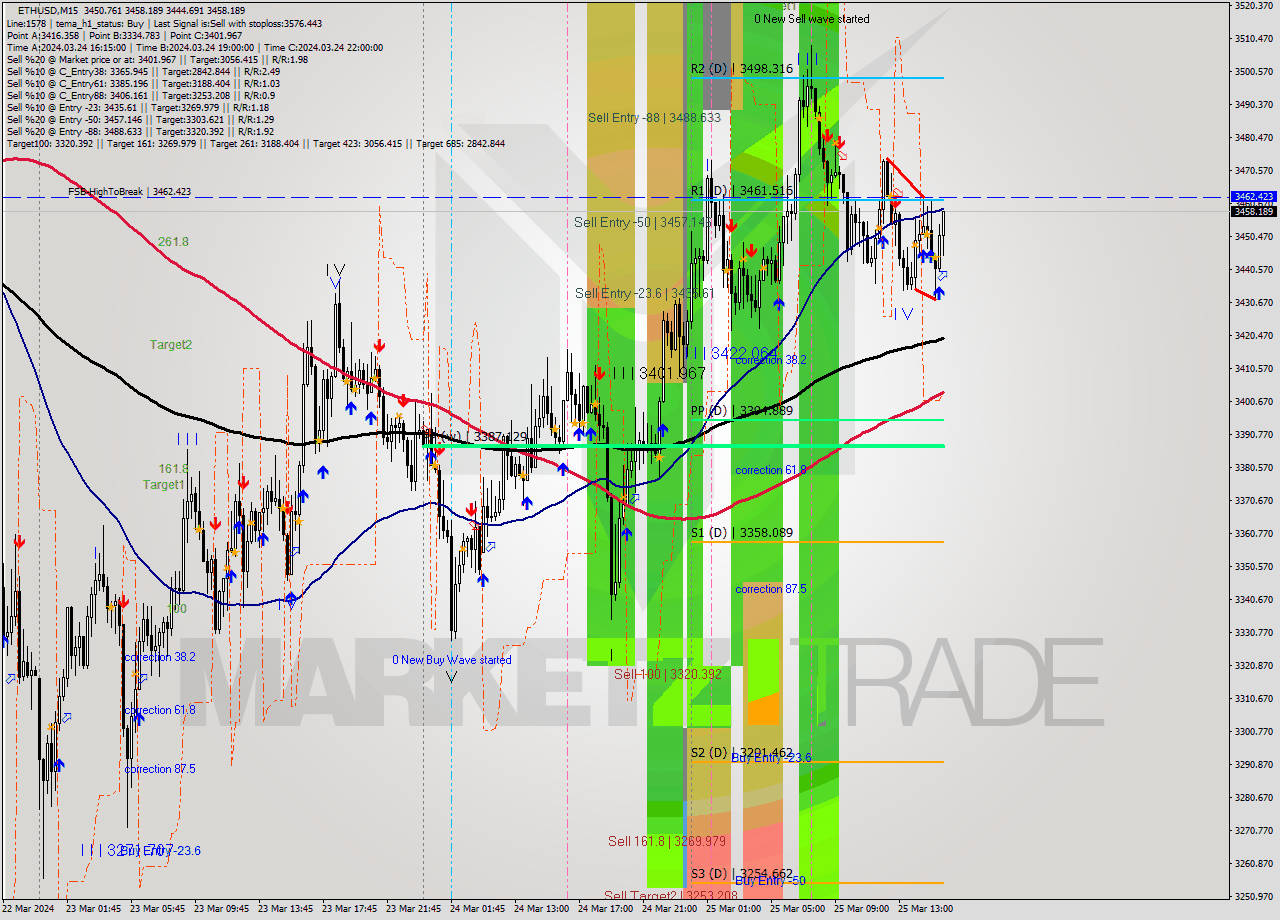Image resolution: width=1280 pixels, height=920 pixels.
Task: Click the Sell %10 @ C_Entry38 line
Action: pos(143,71)
